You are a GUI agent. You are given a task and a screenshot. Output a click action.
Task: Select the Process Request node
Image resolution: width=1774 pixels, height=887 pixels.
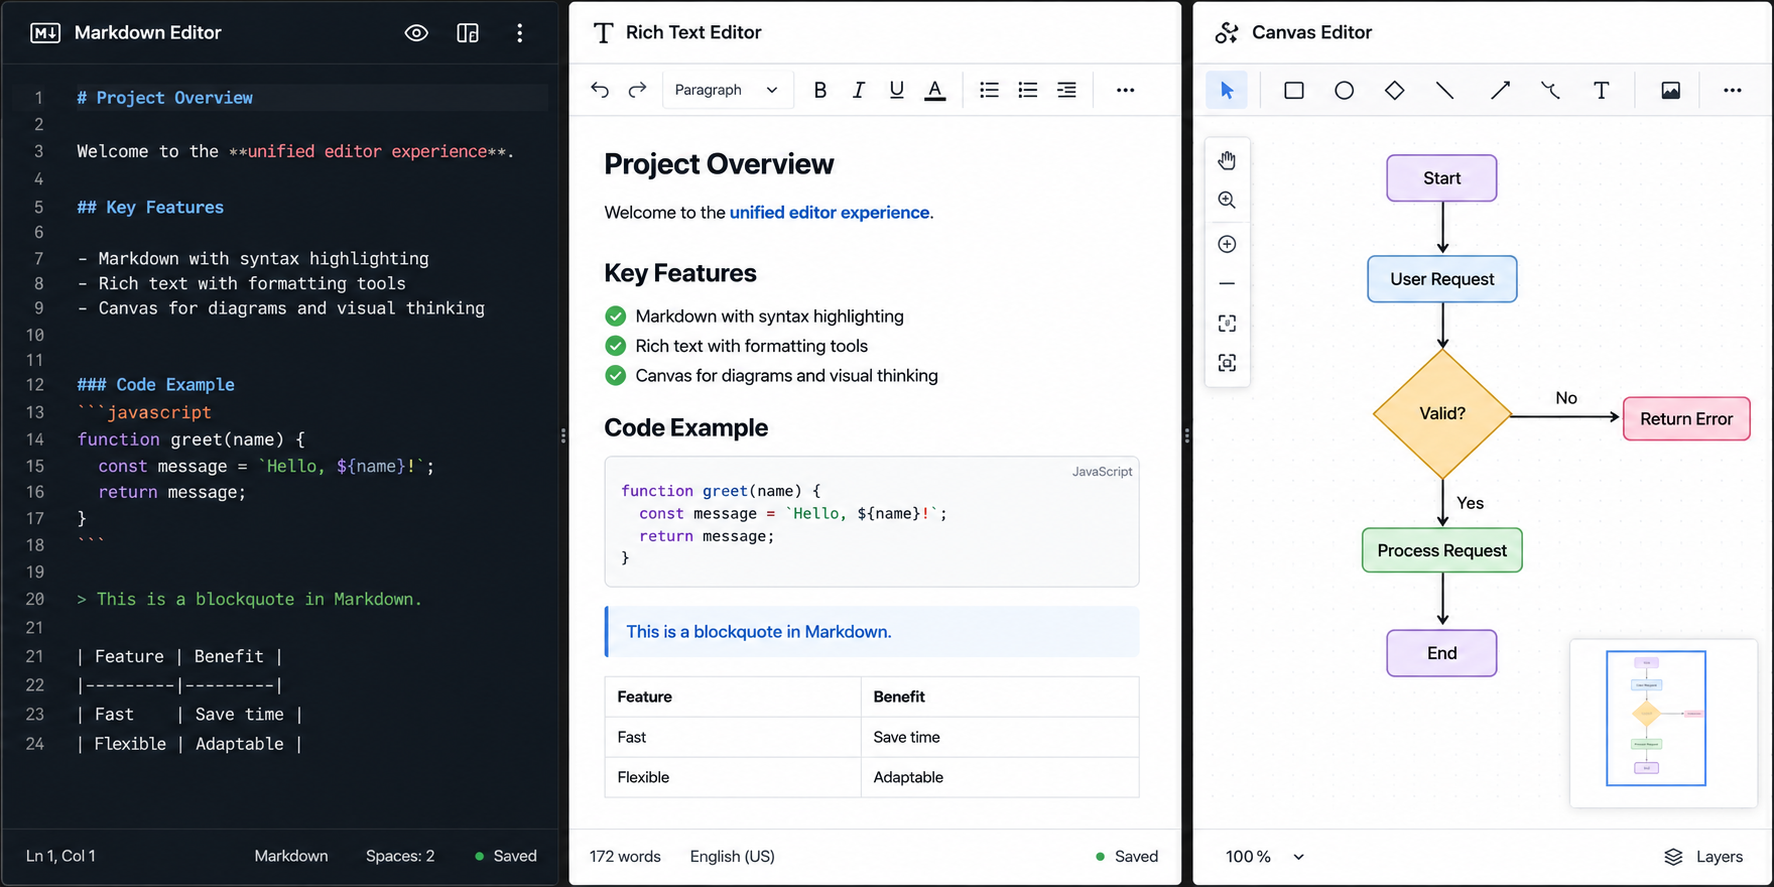1442,550
